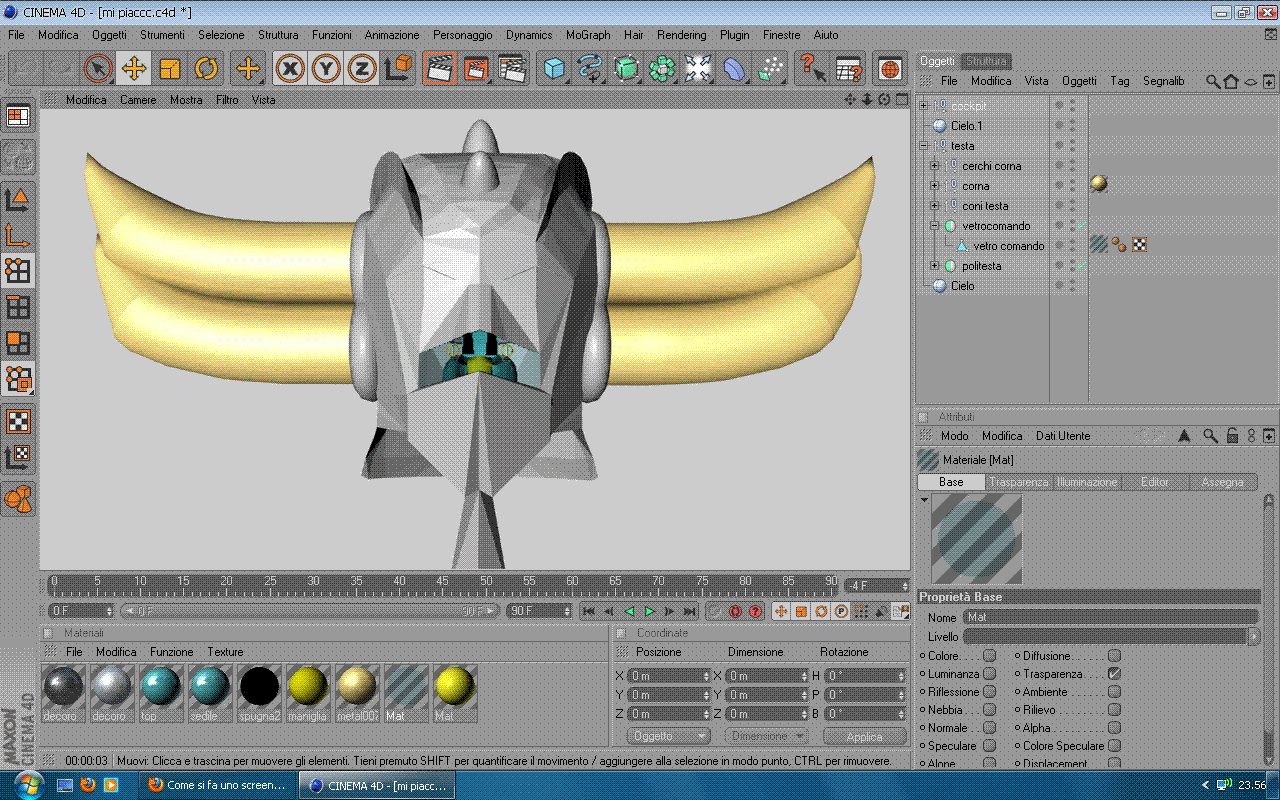1280x800 pixels.
Task: Expand the cerchi corna tree item
Action: 934,166
